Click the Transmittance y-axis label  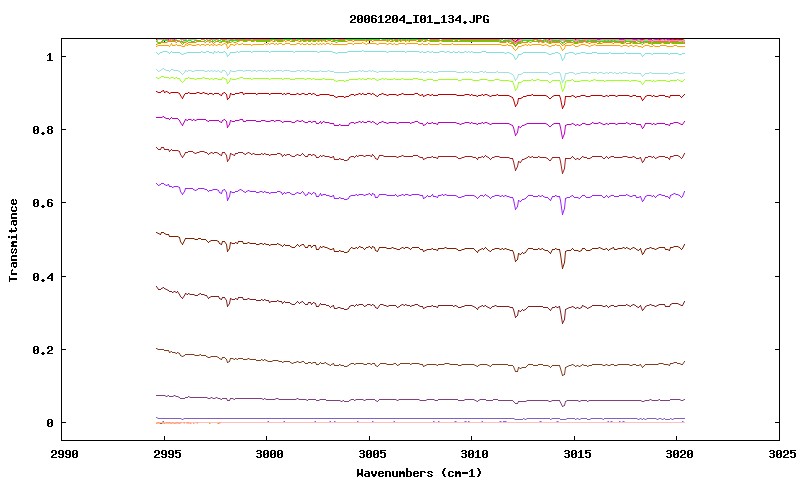click(14, 240)
